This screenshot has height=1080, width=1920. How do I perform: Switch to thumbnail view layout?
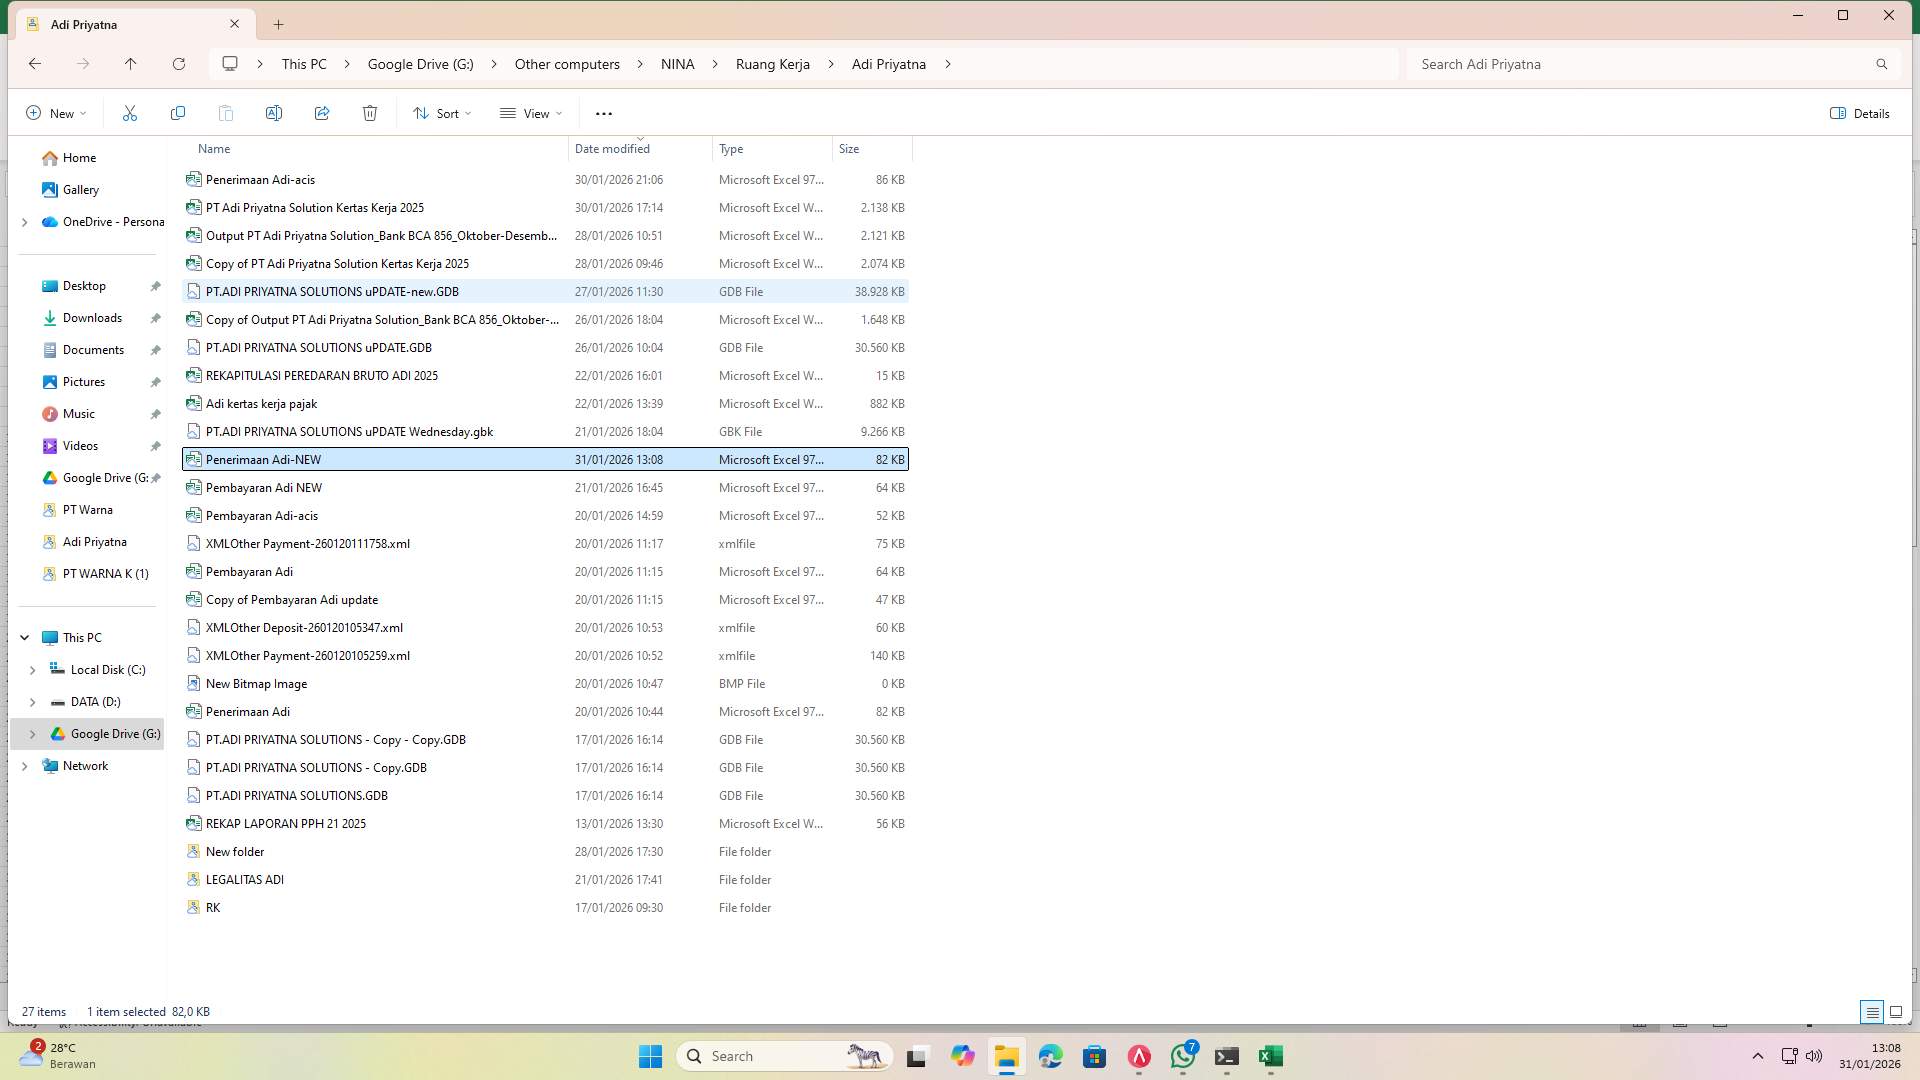click(x=1894, y=1011)
